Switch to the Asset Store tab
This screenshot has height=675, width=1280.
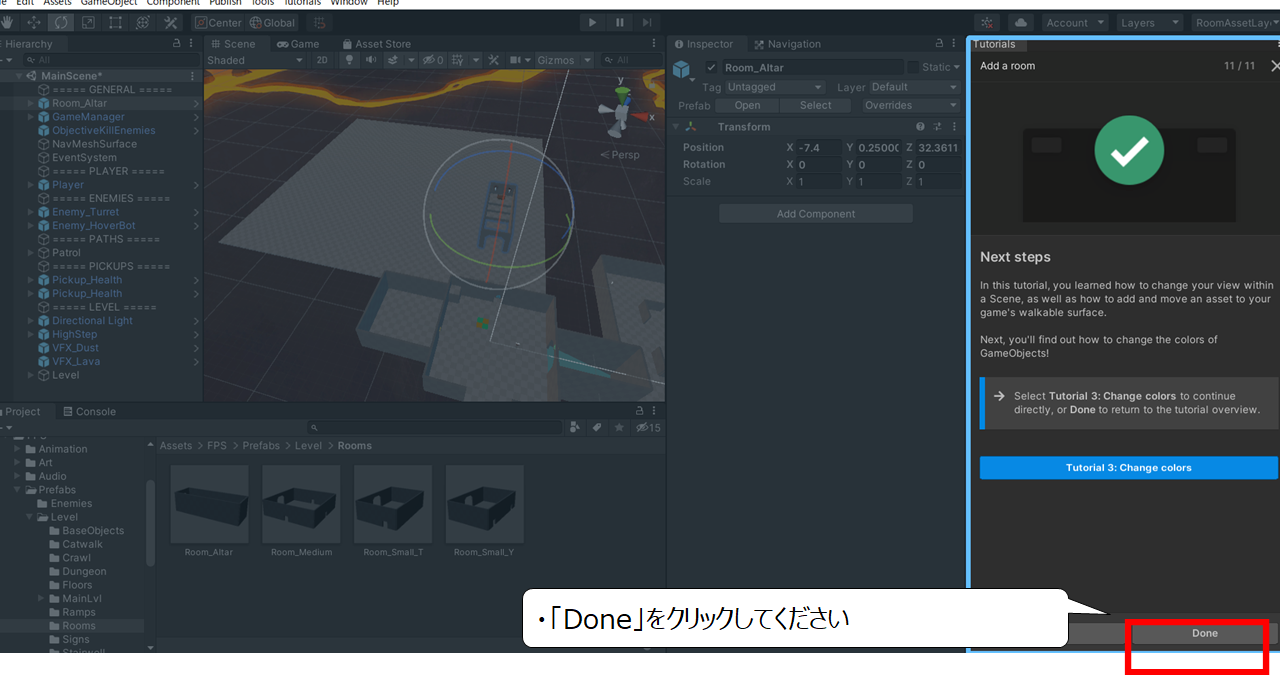point(376,44)
